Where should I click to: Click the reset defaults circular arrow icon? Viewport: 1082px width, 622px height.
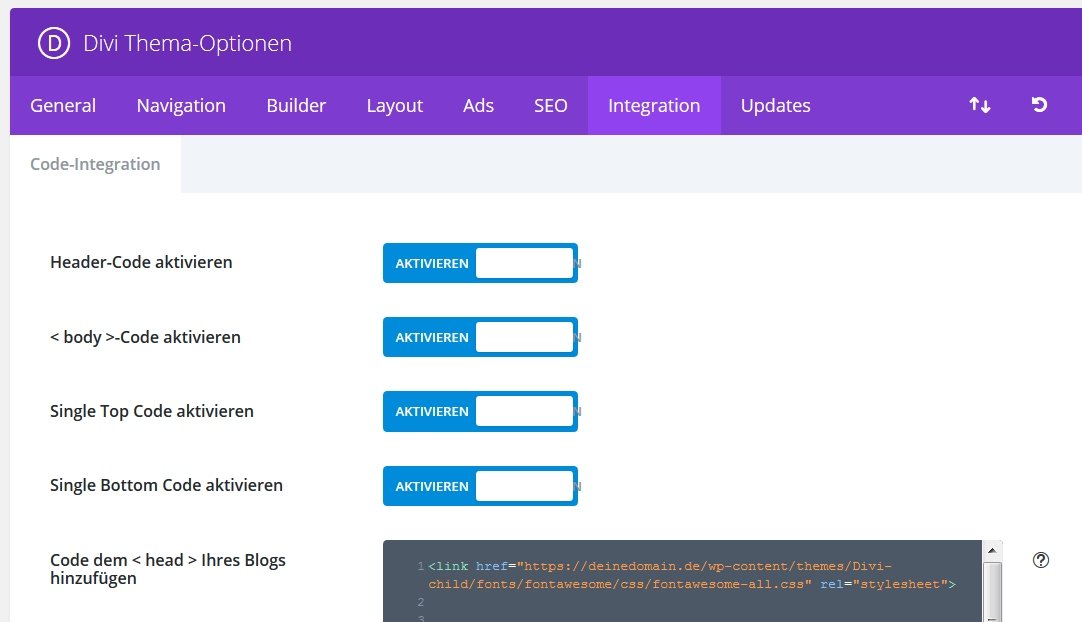(x=1040, y=104)
